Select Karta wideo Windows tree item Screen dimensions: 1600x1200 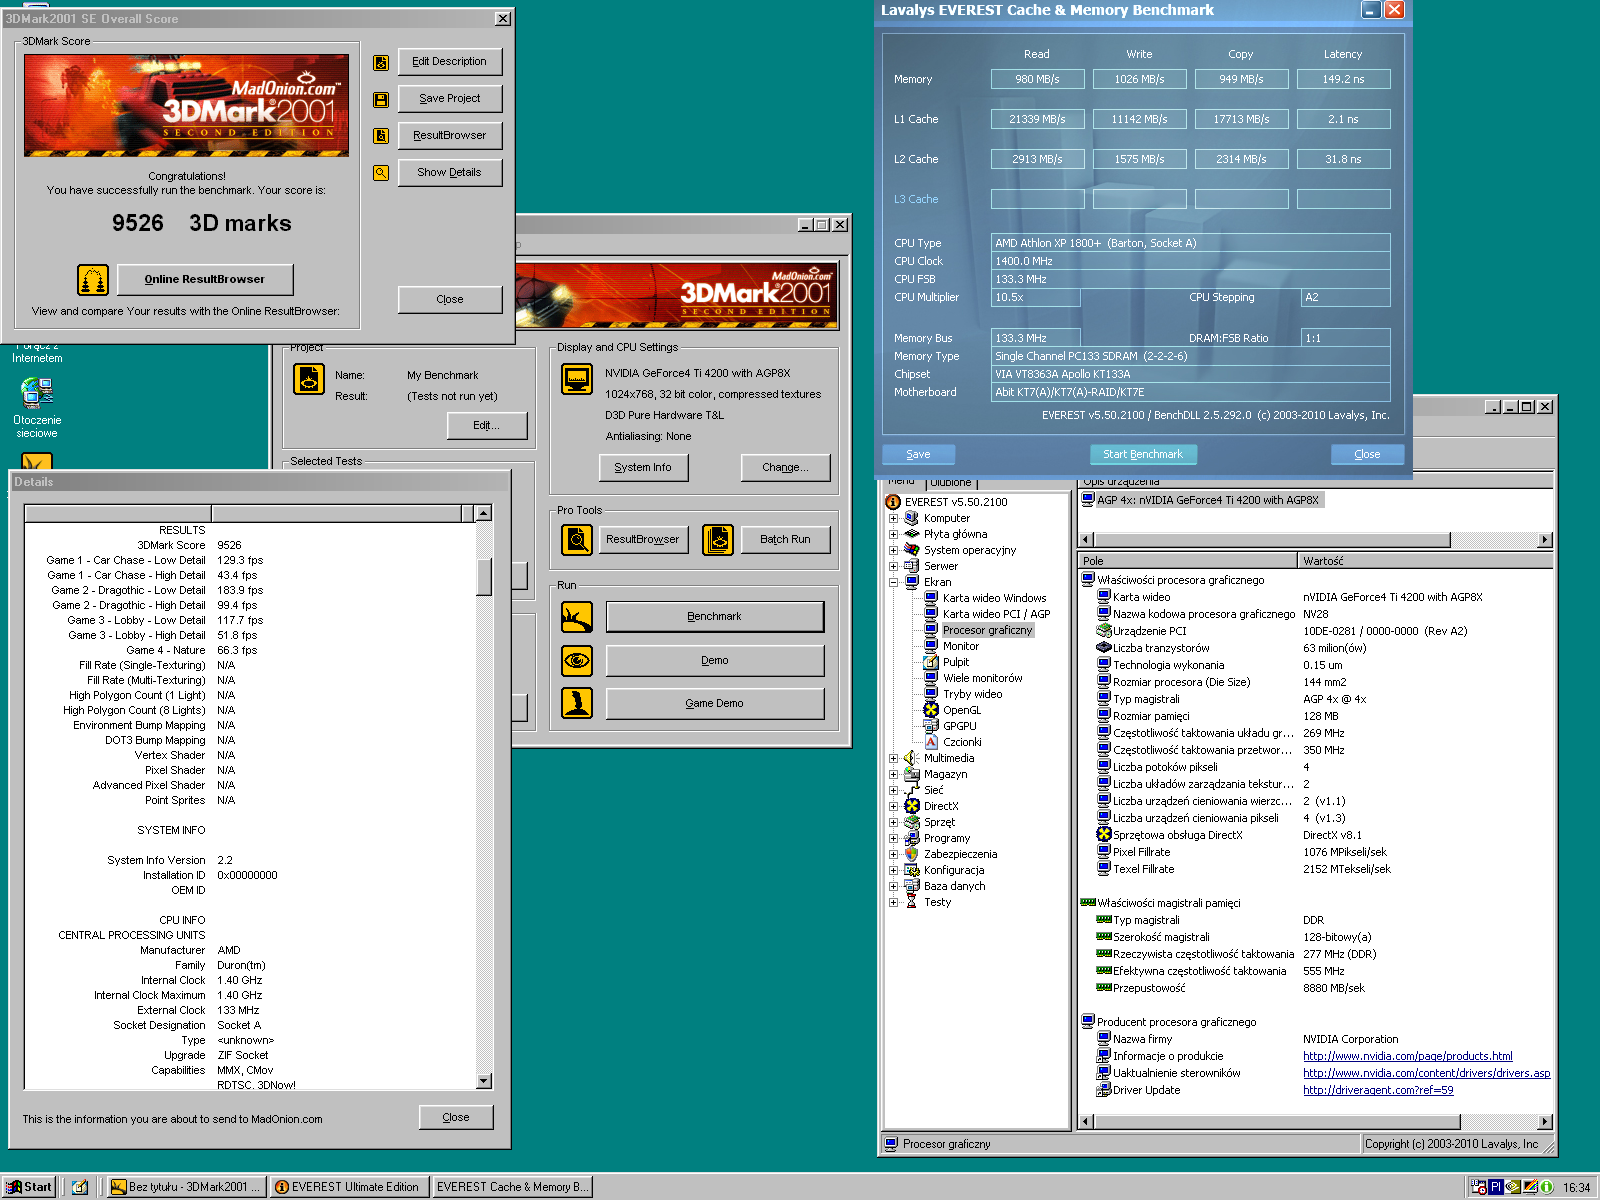click(985, 598)
